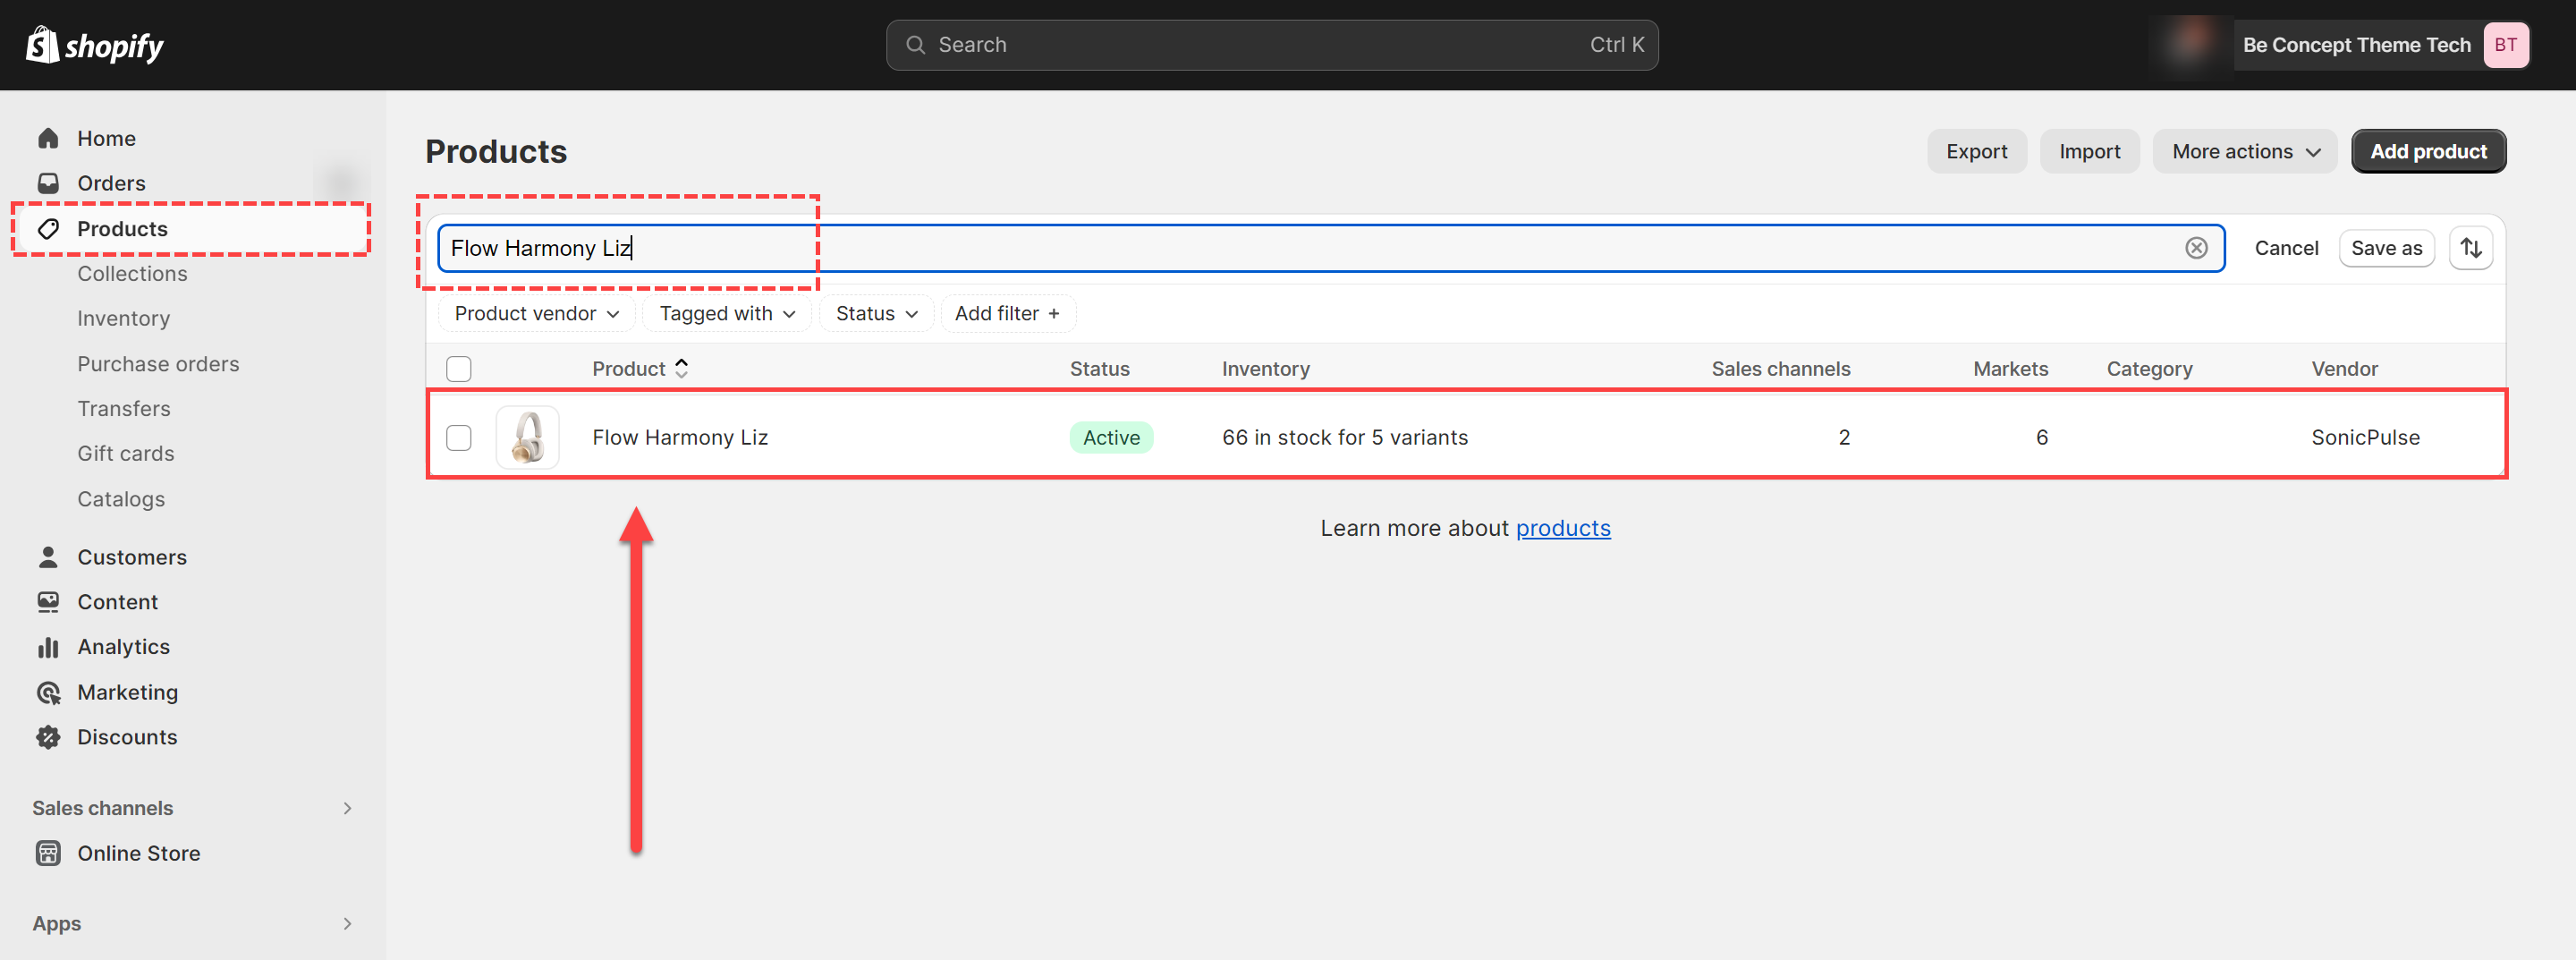Expand the Sales channels section
This screenshot has height=960, width=2576.
(347, 808)
